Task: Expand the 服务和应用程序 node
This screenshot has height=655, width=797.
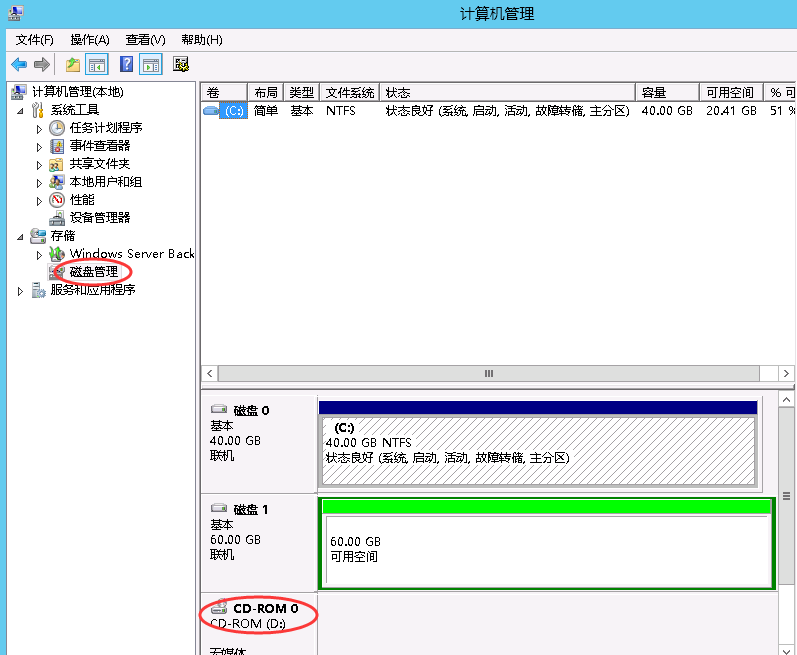Action: click(x=22, y=291)
